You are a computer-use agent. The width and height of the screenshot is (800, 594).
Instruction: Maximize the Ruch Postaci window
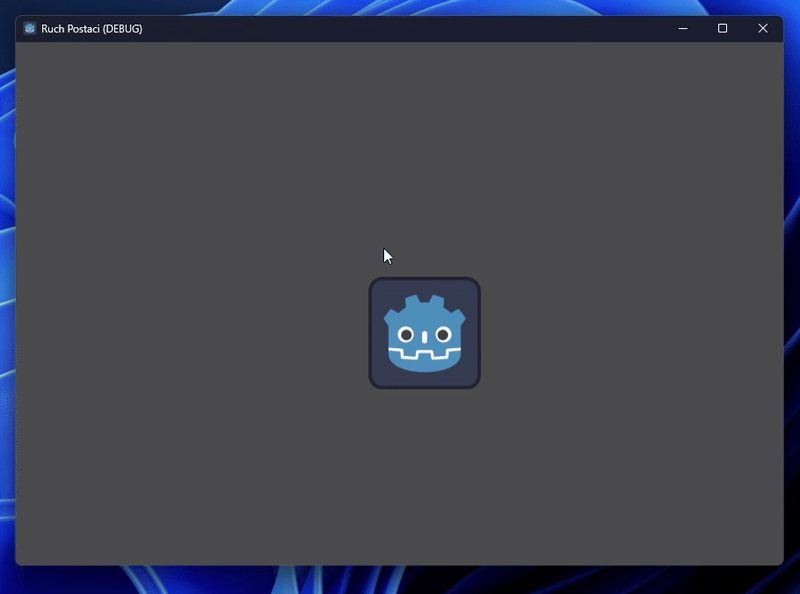(722, 29)
